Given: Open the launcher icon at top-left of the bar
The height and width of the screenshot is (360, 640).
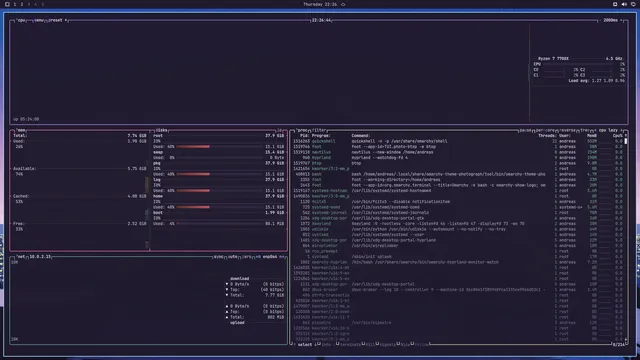Looking at the screenshot, I should [x=7, y=4].
